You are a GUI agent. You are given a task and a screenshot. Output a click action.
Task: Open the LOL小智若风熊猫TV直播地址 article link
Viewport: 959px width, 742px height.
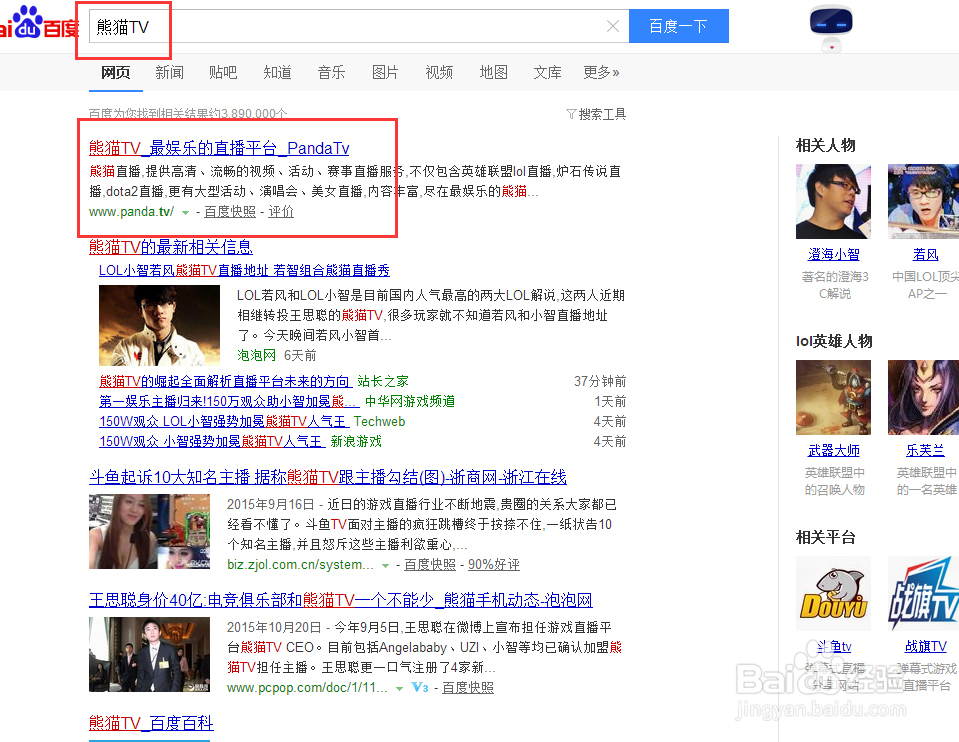coord(244,270)
